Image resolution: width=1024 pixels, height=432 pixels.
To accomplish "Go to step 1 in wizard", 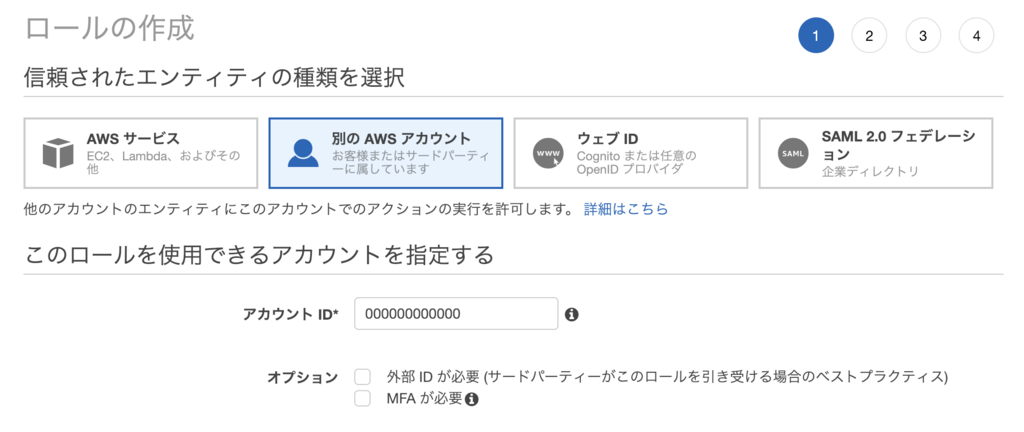I will click(816, 36).
